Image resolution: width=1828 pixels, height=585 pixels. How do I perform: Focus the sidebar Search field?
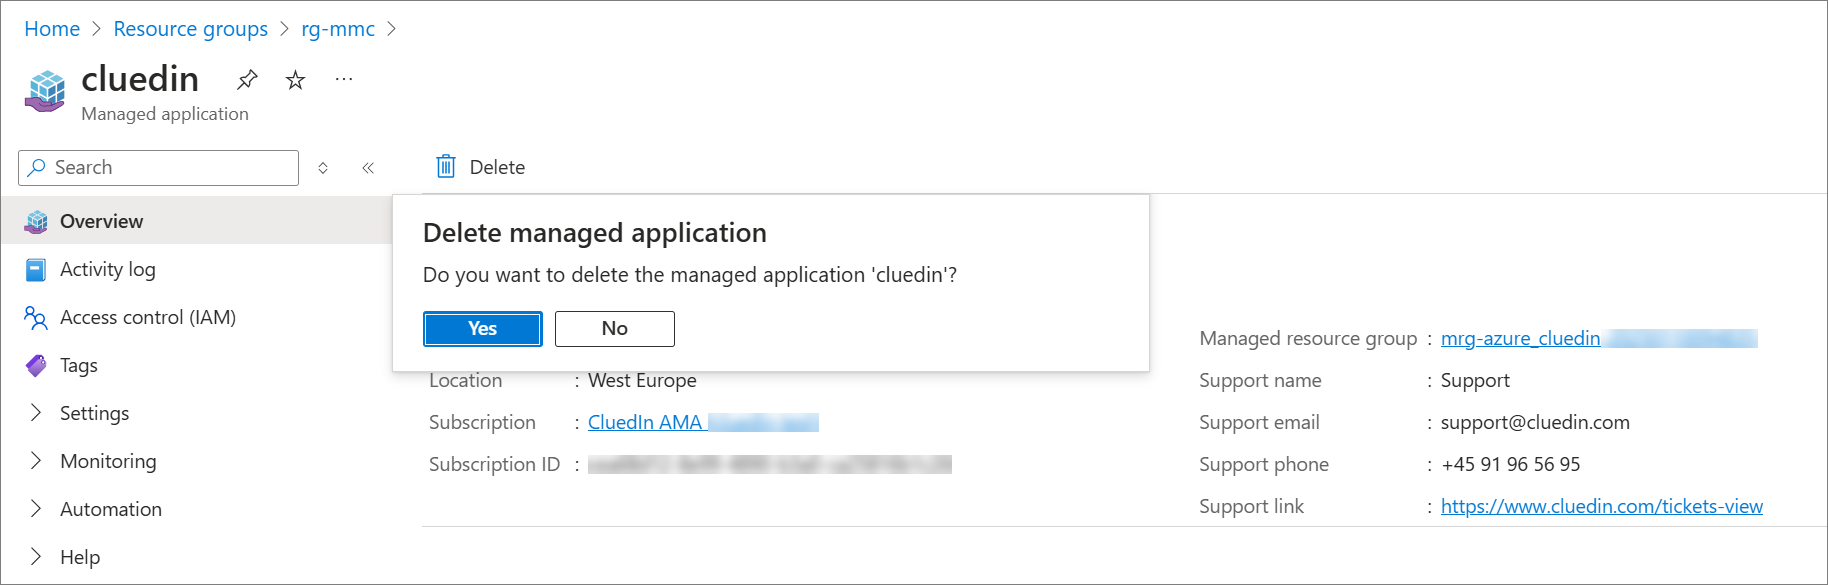pos(158,168)
